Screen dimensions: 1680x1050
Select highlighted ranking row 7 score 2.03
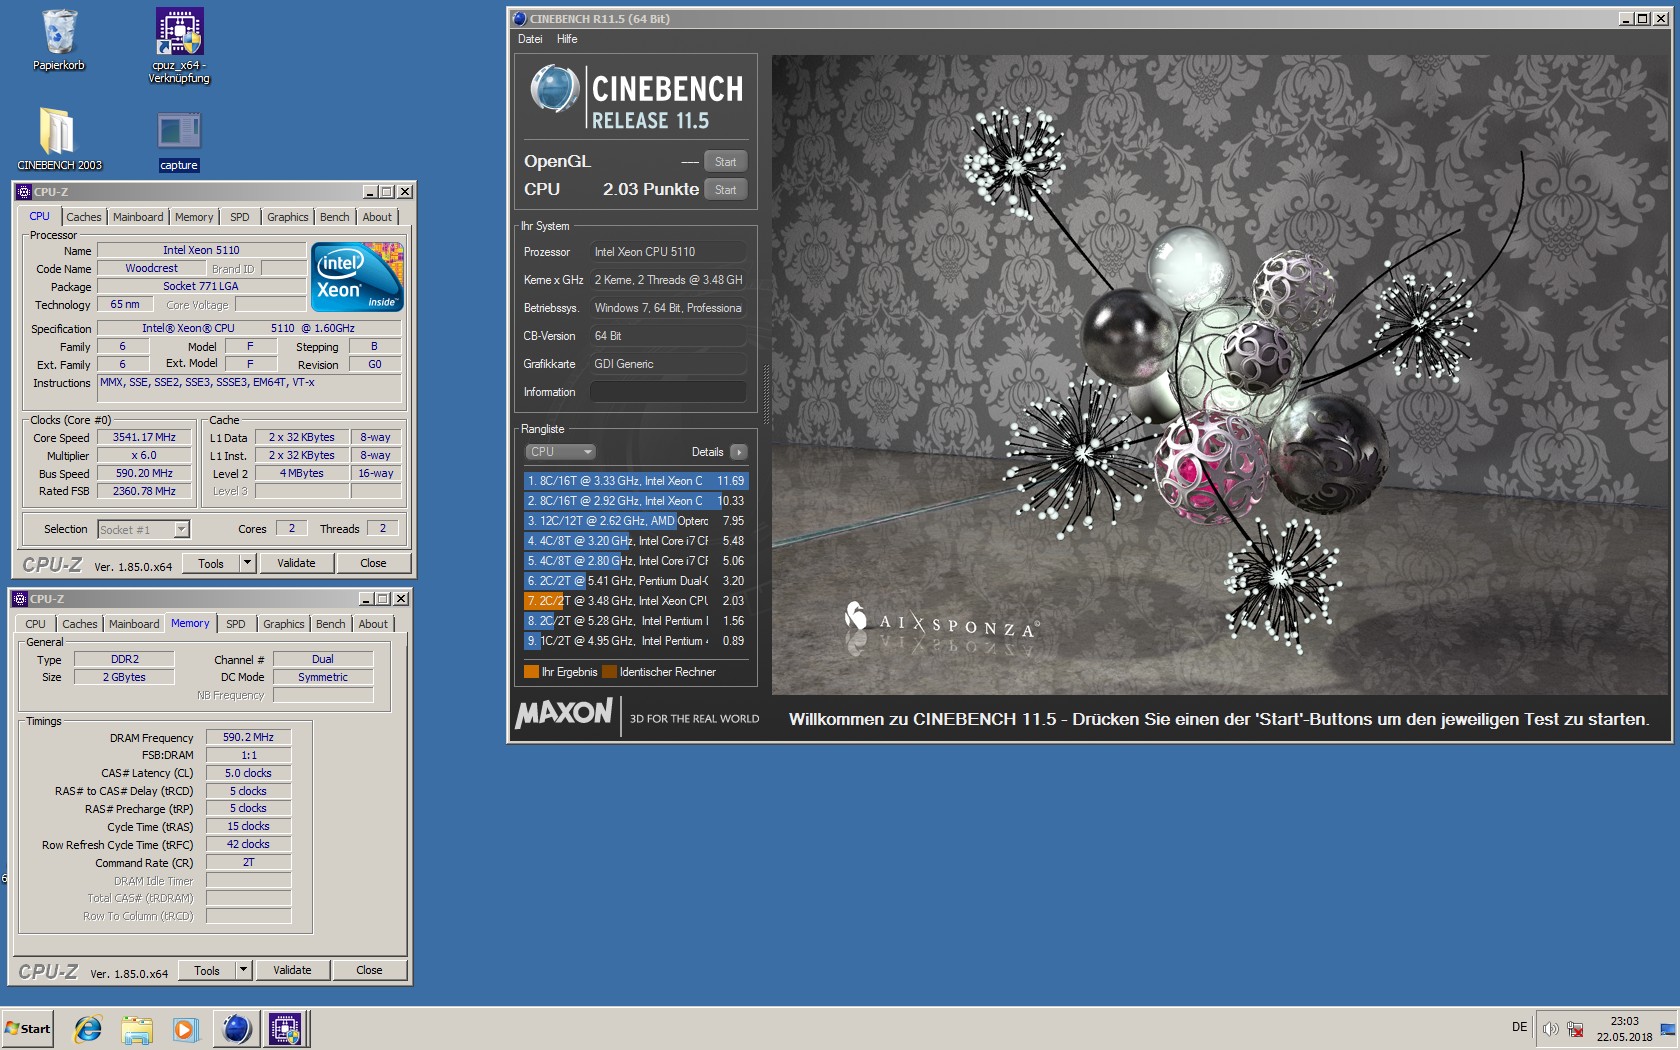pos(636,601)
